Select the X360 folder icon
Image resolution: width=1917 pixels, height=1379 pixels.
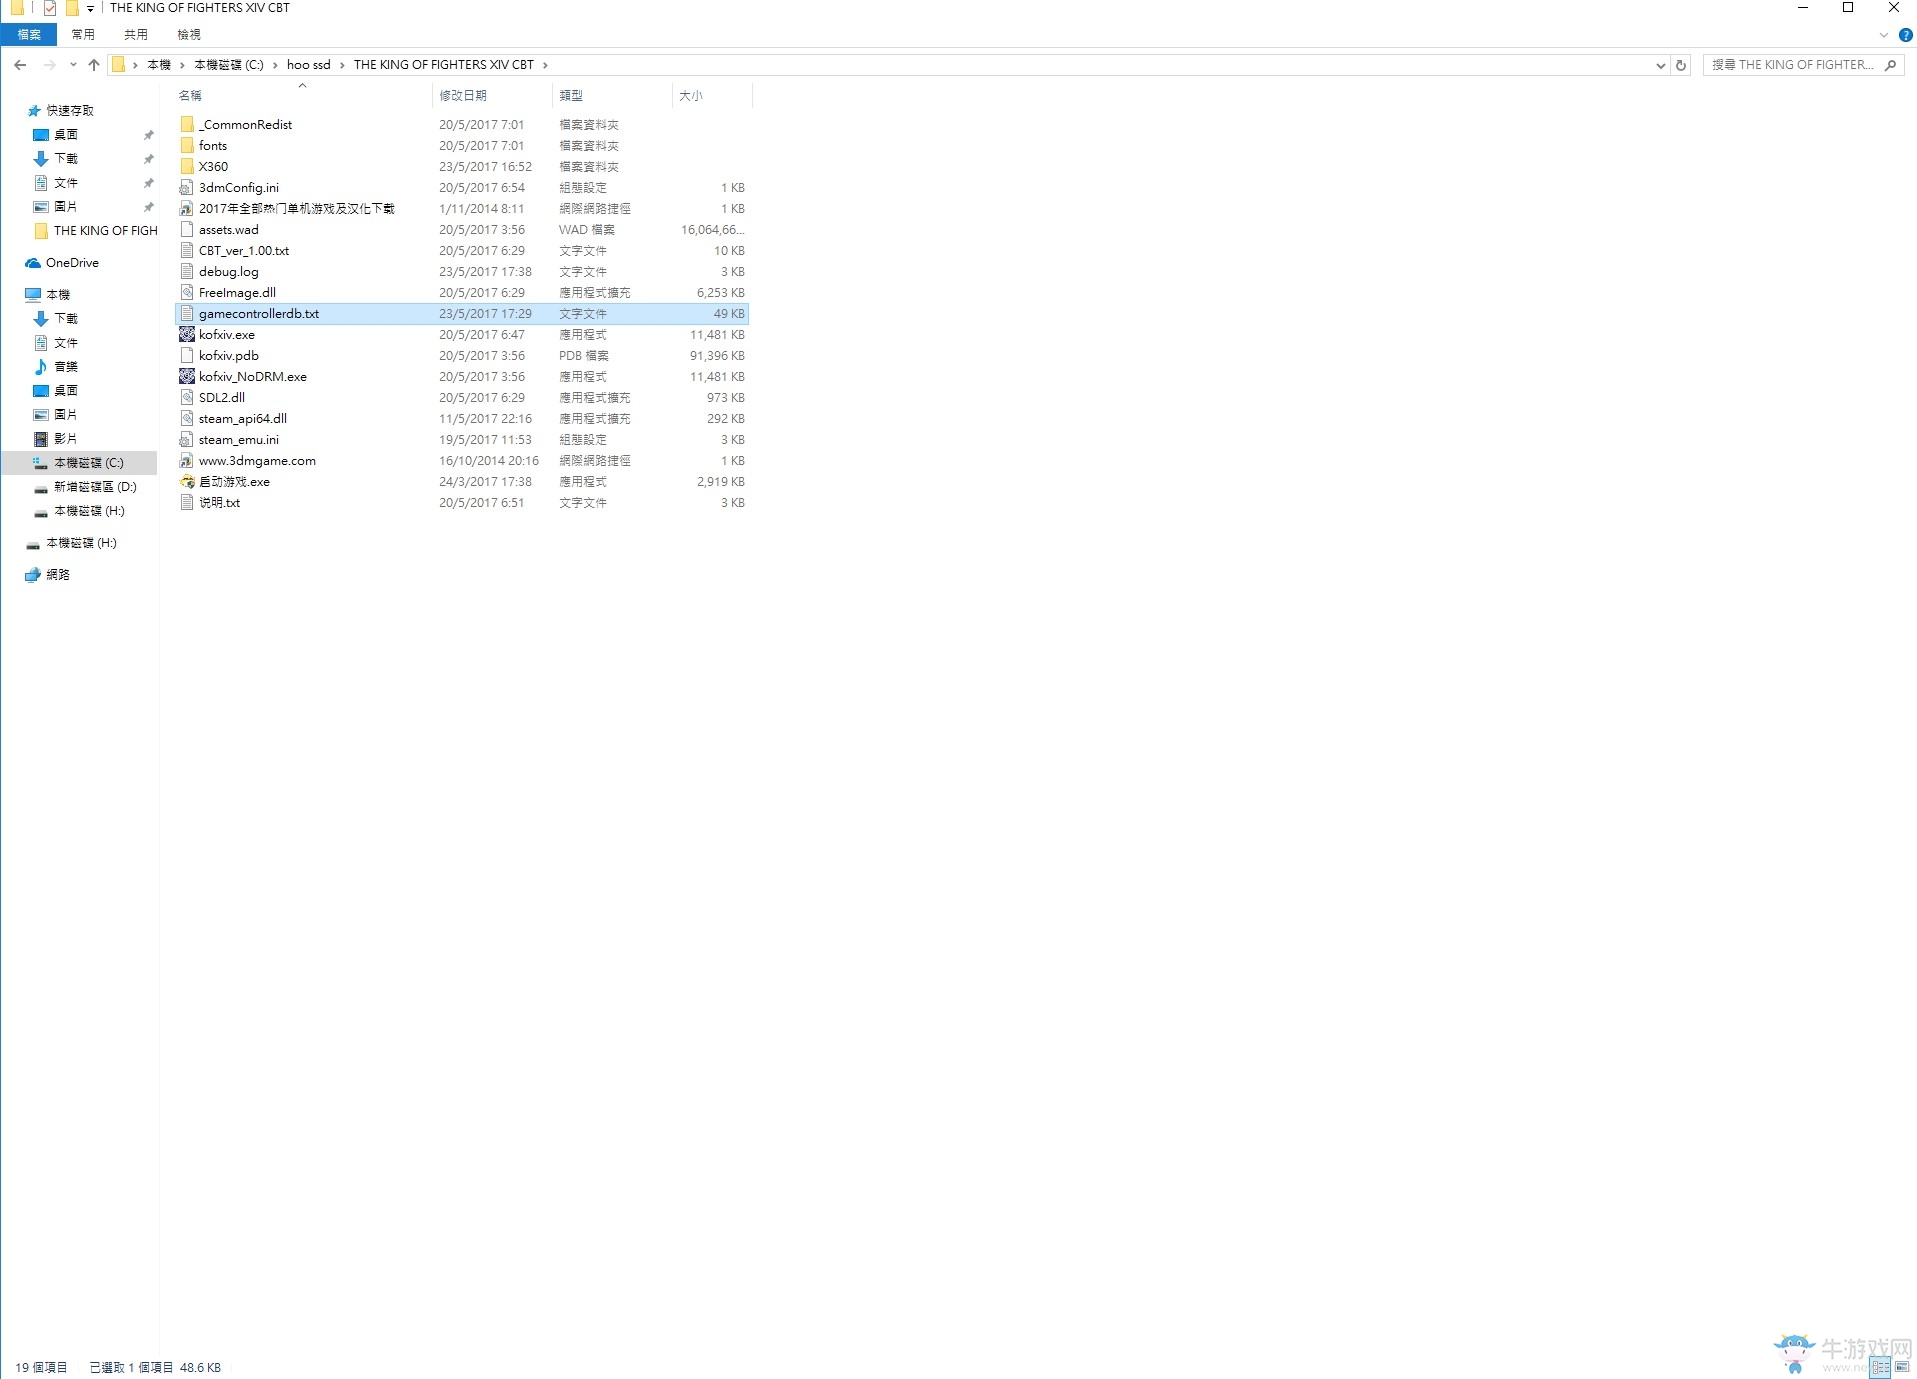pos(187,167)
